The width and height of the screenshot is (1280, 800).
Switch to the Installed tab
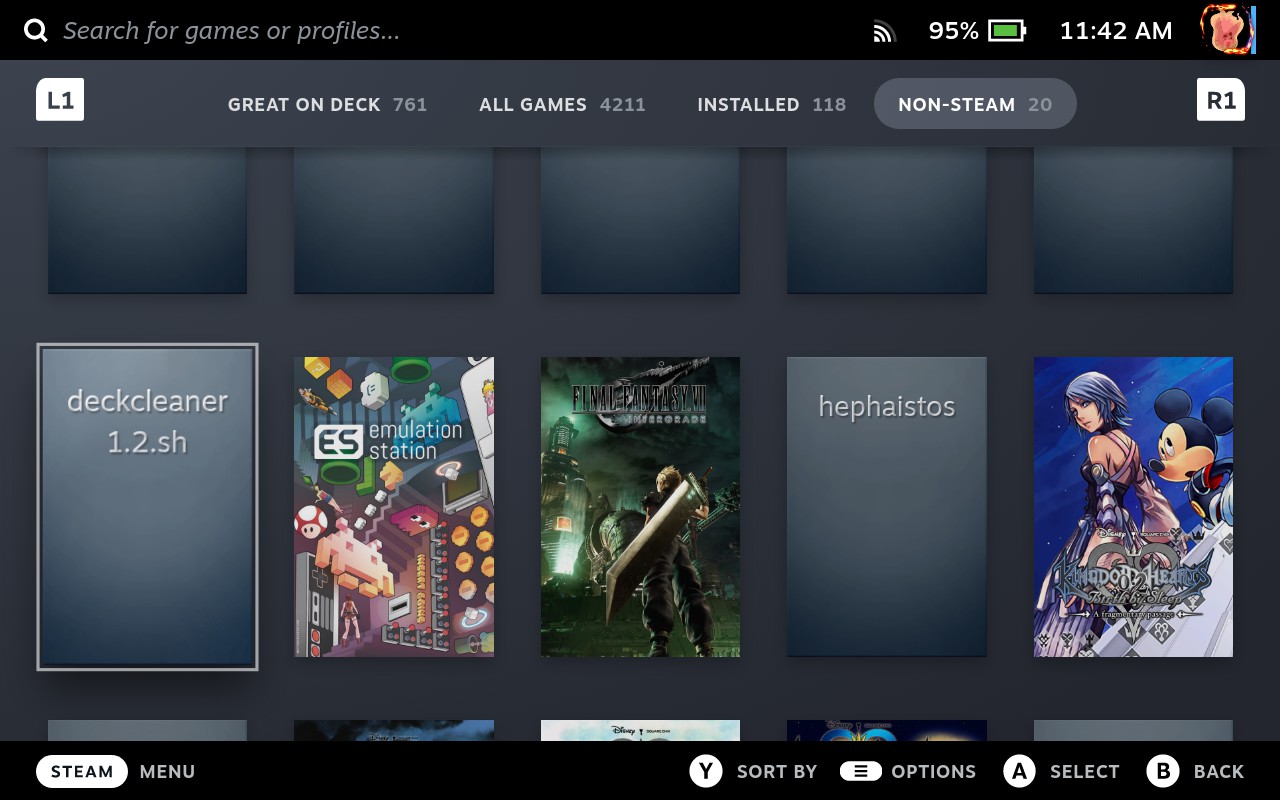point(771,104)
